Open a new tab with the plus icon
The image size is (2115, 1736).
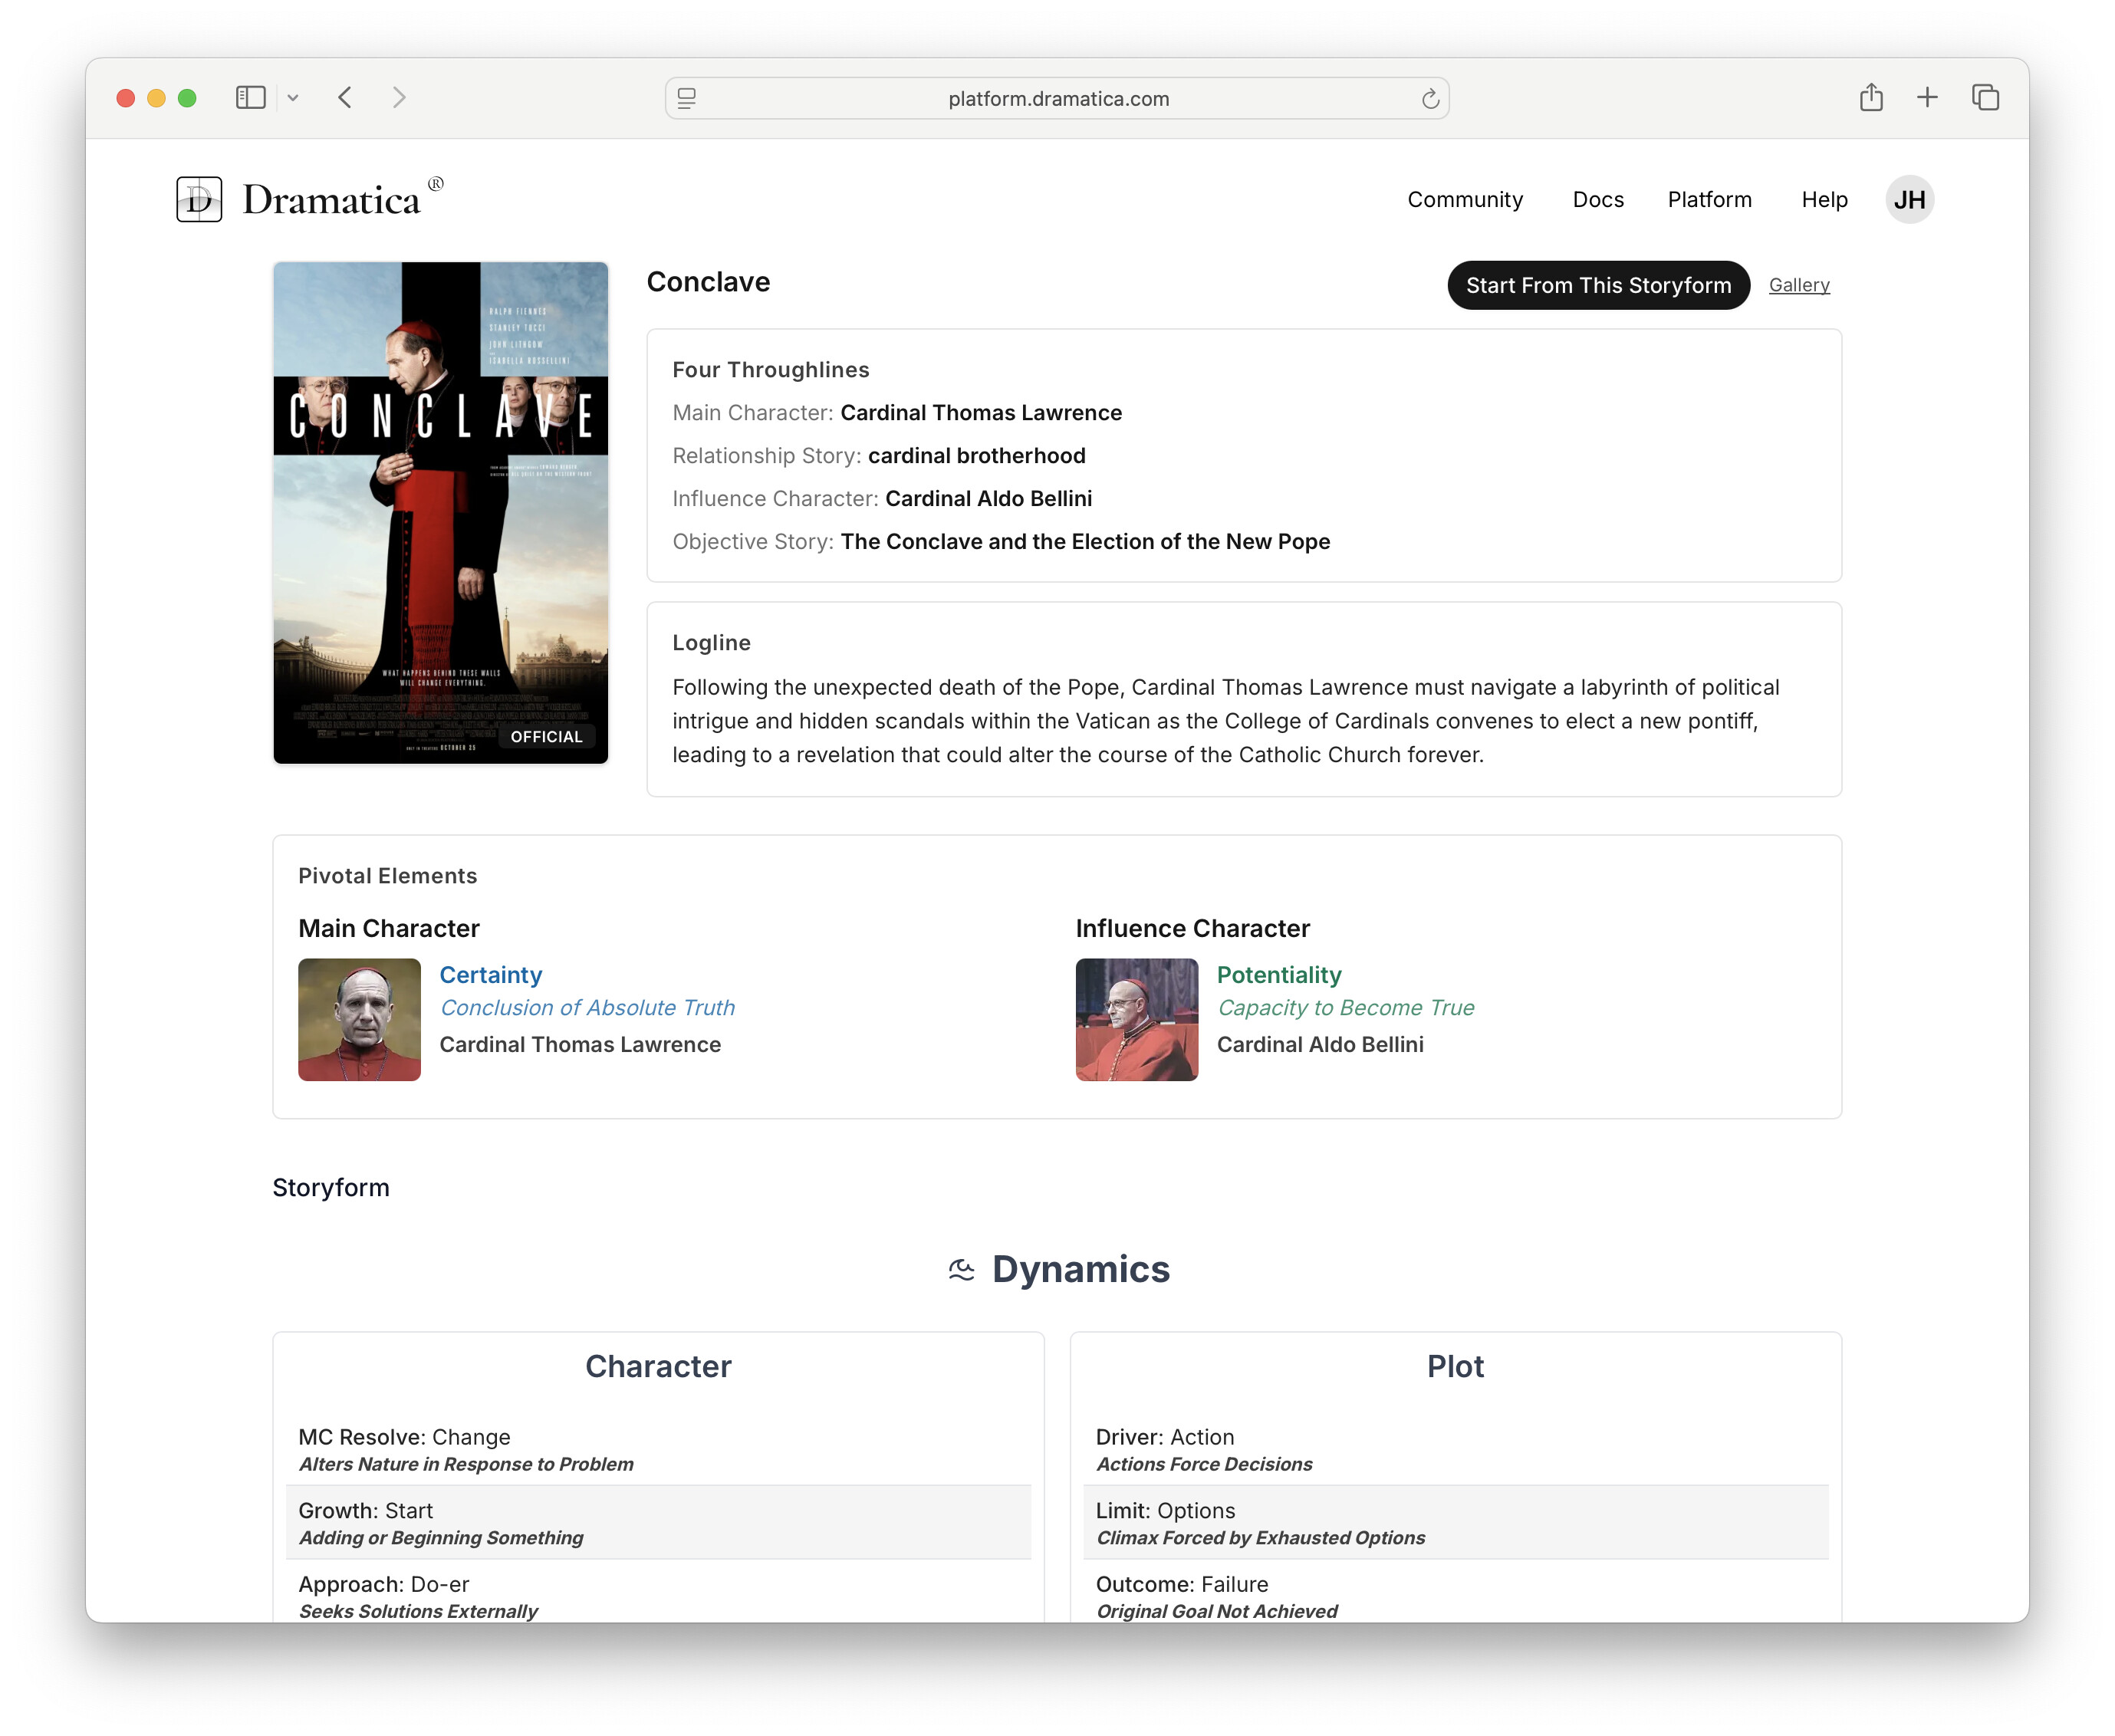coord(1927,97)
